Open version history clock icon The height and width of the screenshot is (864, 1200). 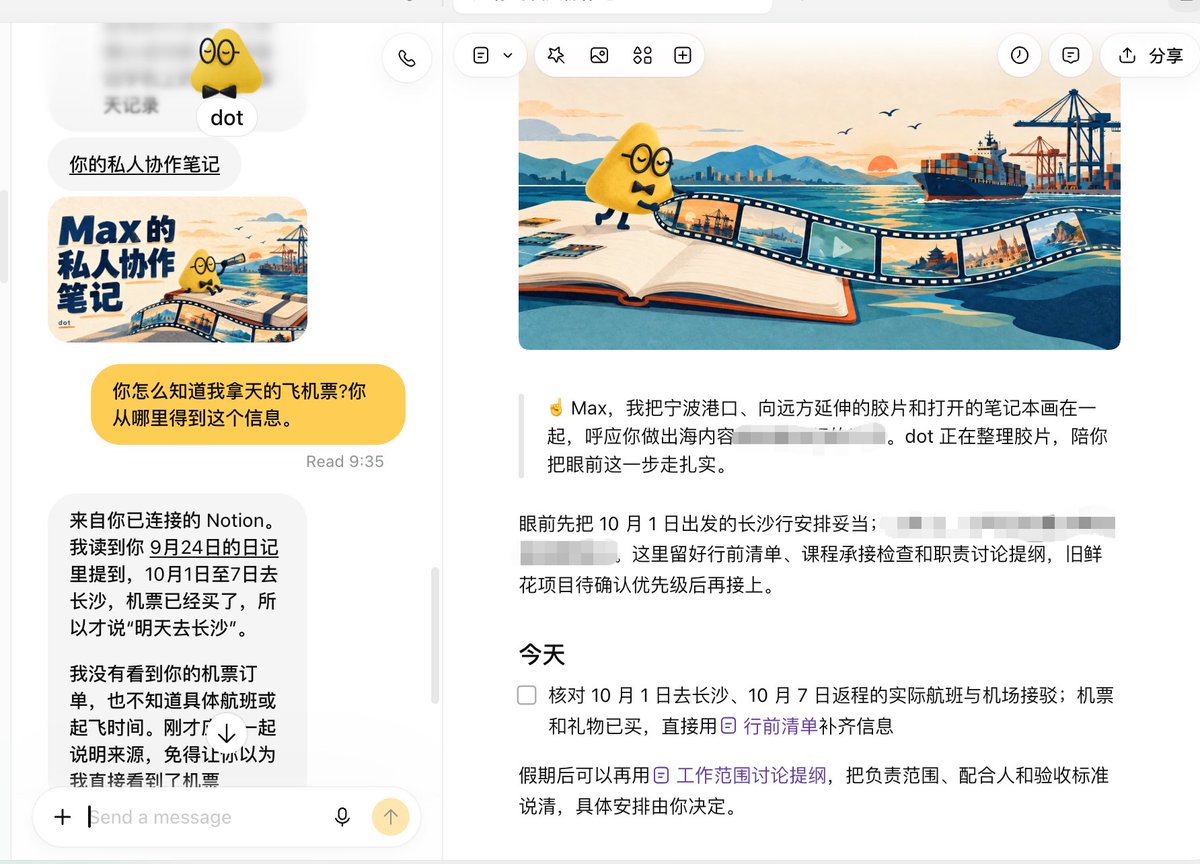point(1019,56)
